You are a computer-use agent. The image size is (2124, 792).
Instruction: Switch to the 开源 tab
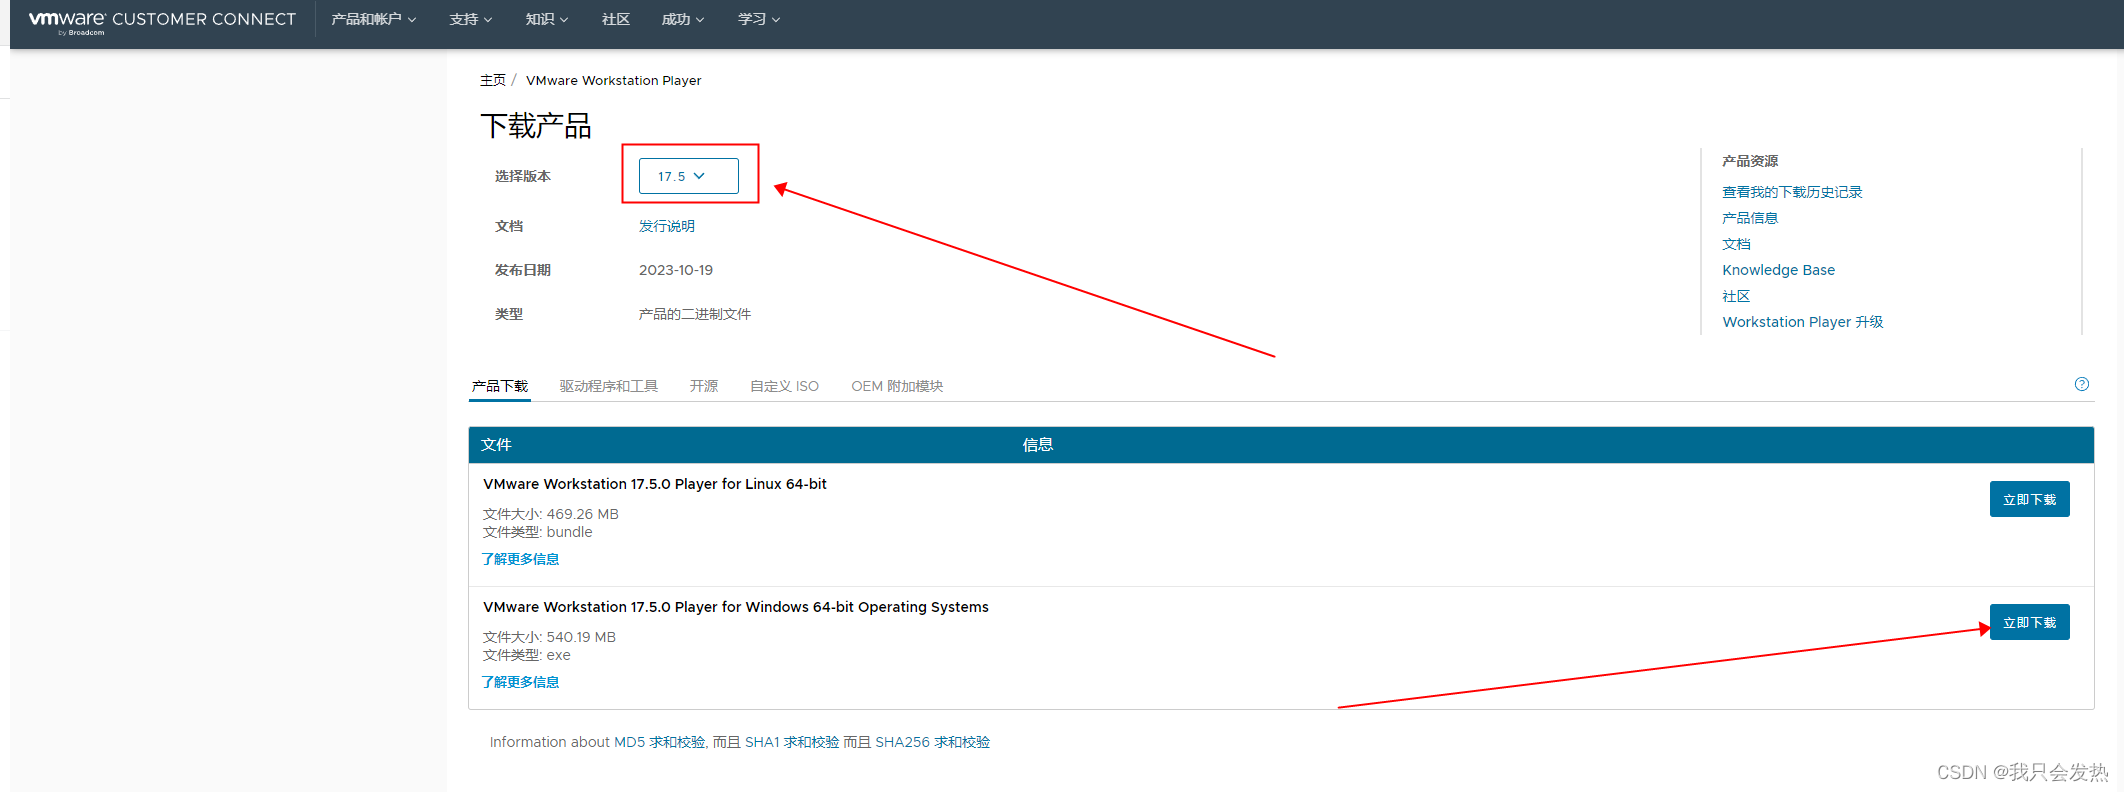tap(704, 386)
